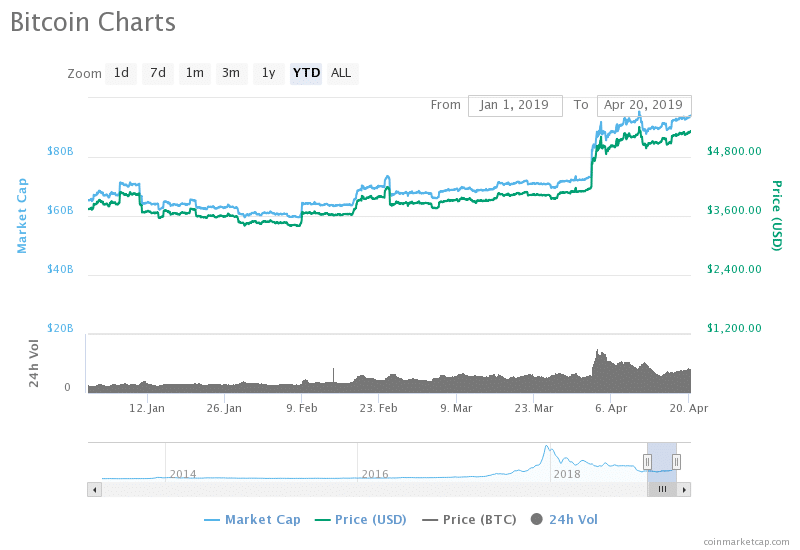This screenshot has height=550, width=800.
Task: Select the ALL zoom option
Action: (342, 73)
